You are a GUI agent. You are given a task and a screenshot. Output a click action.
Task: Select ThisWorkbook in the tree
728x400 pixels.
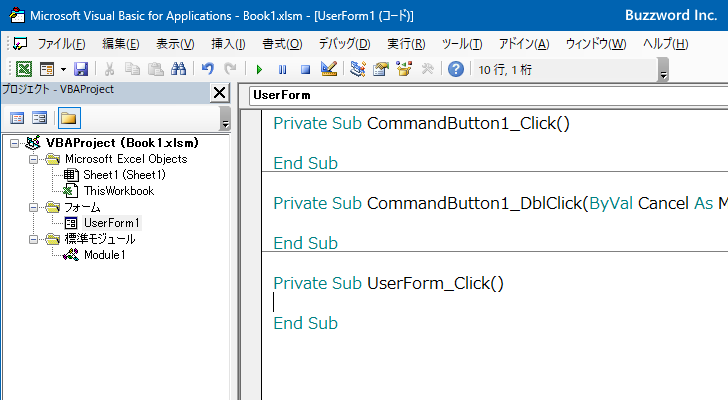coord(118,191)
